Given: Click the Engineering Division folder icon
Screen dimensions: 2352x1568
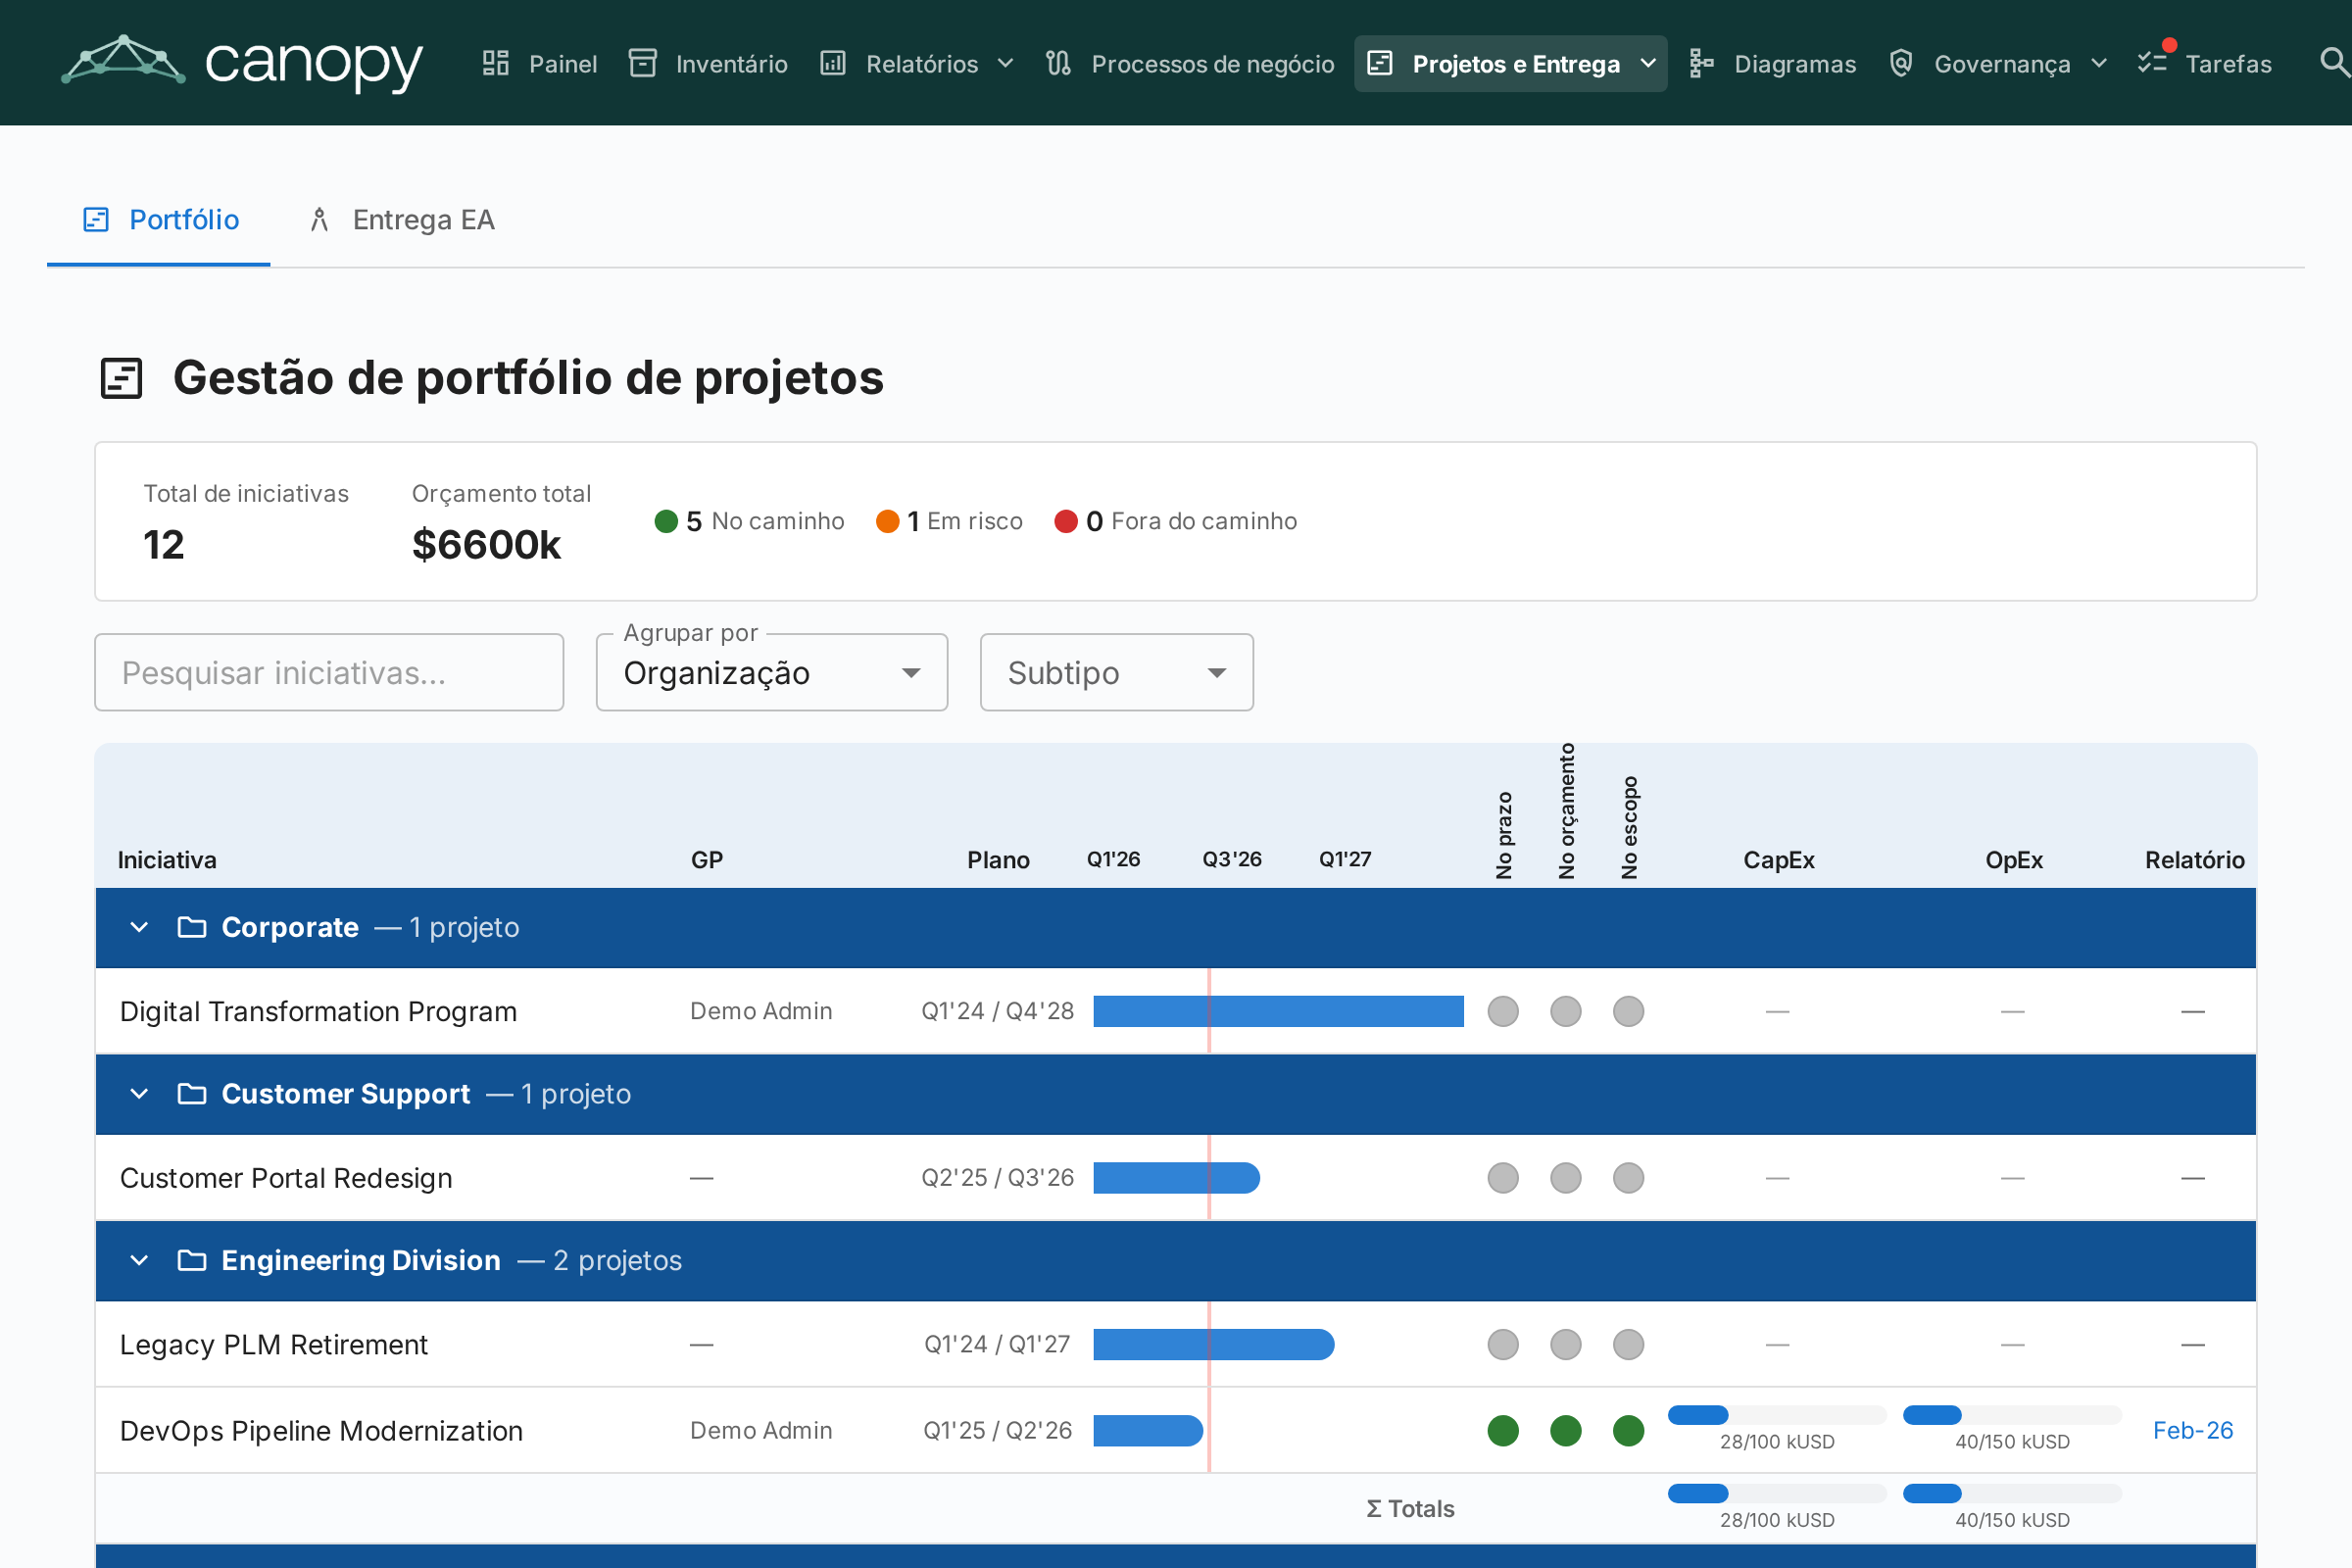Looking at the screenshot, I should [192, 1260].
